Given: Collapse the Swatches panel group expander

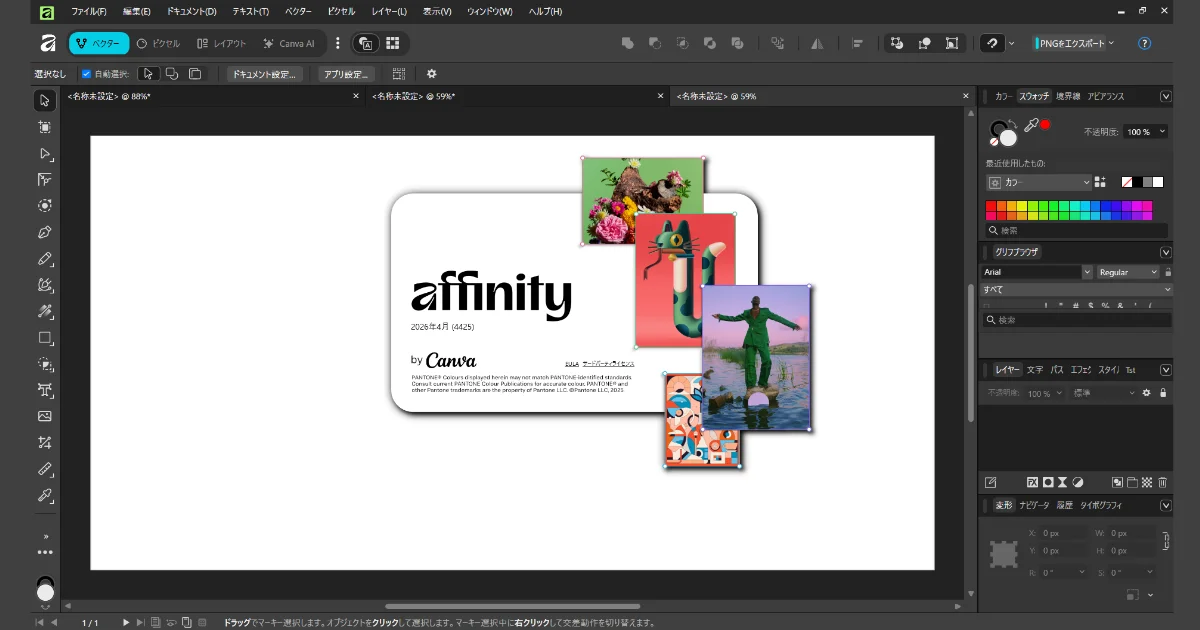Looking at the screenshot, I should [1166, 96].
